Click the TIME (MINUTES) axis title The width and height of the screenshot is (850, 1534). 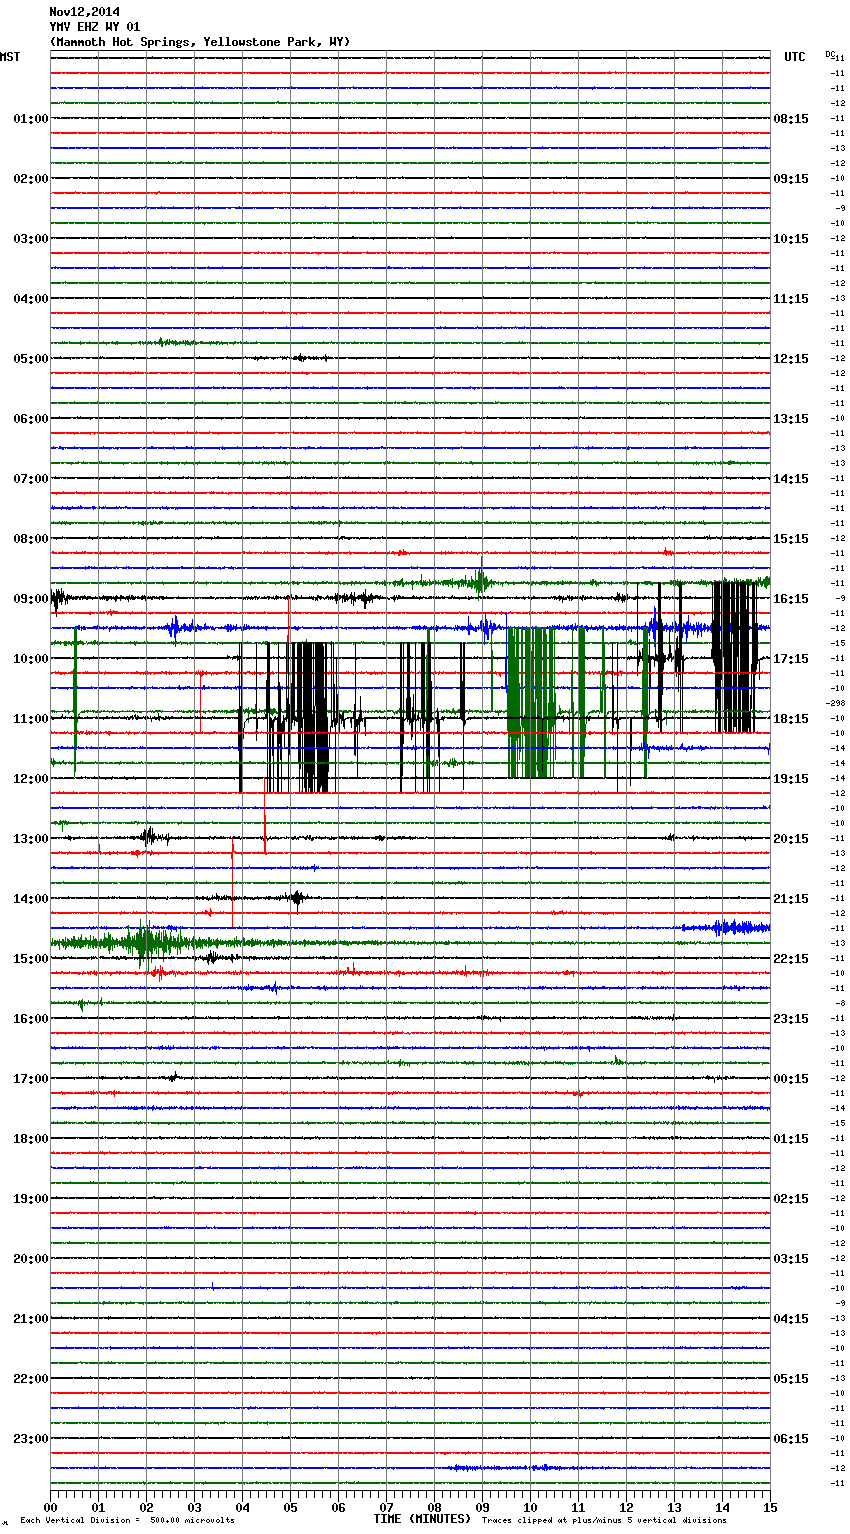tap(422, 1519)
